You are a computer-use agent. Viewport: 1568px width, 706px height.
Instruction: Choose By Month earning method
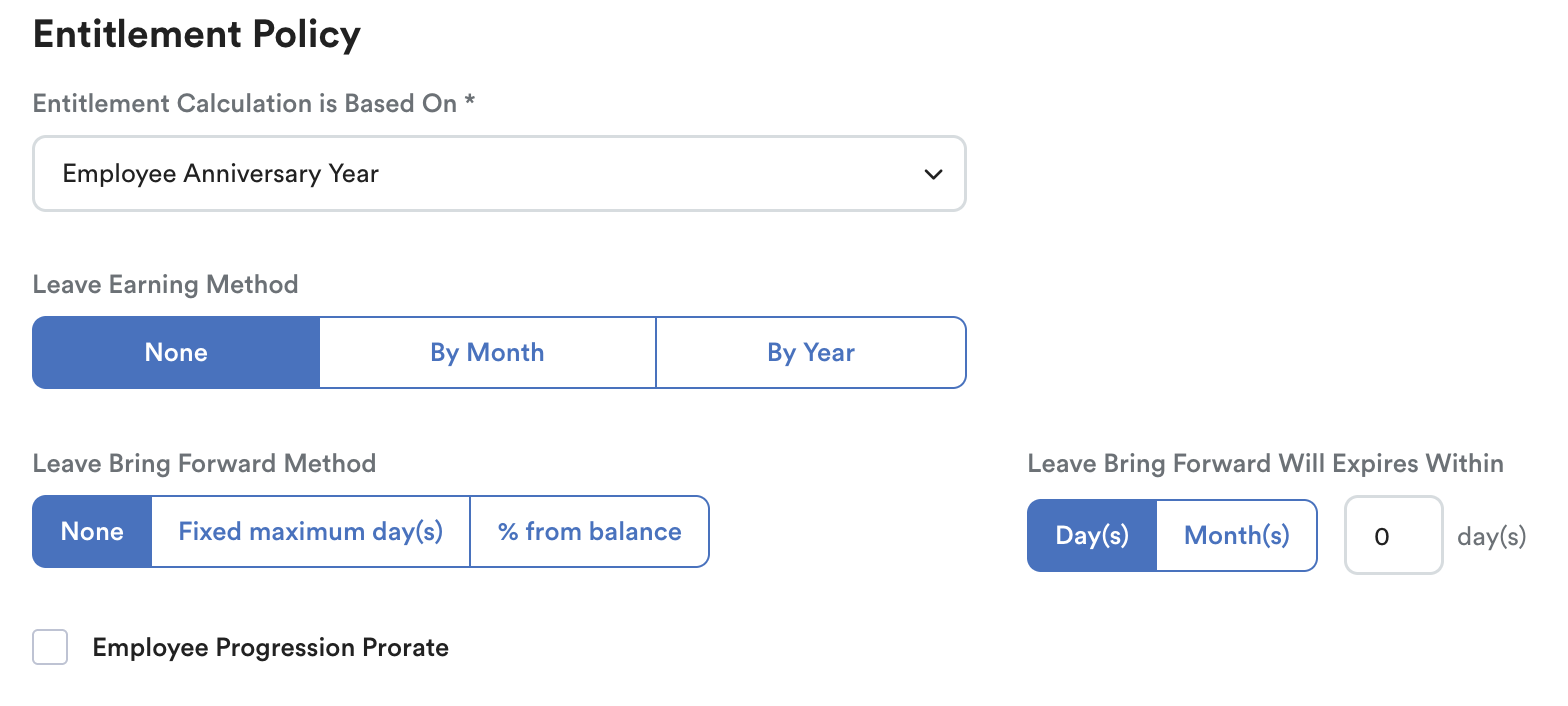pyautogui.click(x=487, y=352)
